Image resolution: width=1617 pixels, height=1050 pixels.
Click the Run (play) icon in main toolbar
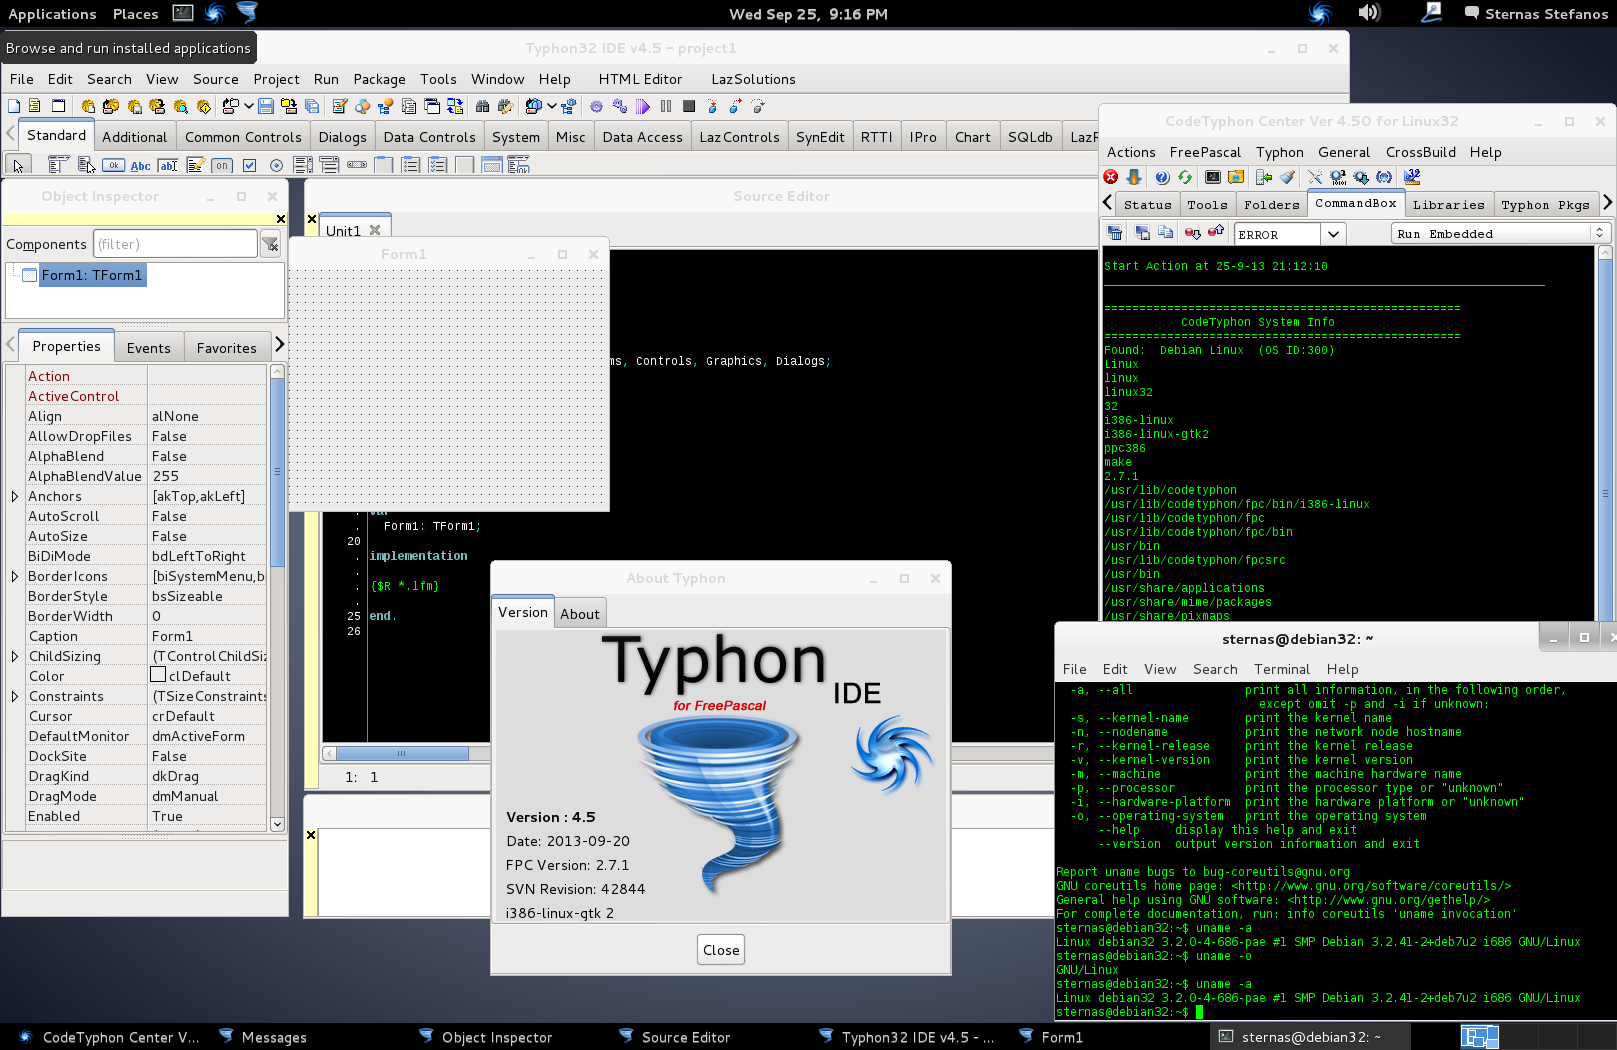[642, 106]
